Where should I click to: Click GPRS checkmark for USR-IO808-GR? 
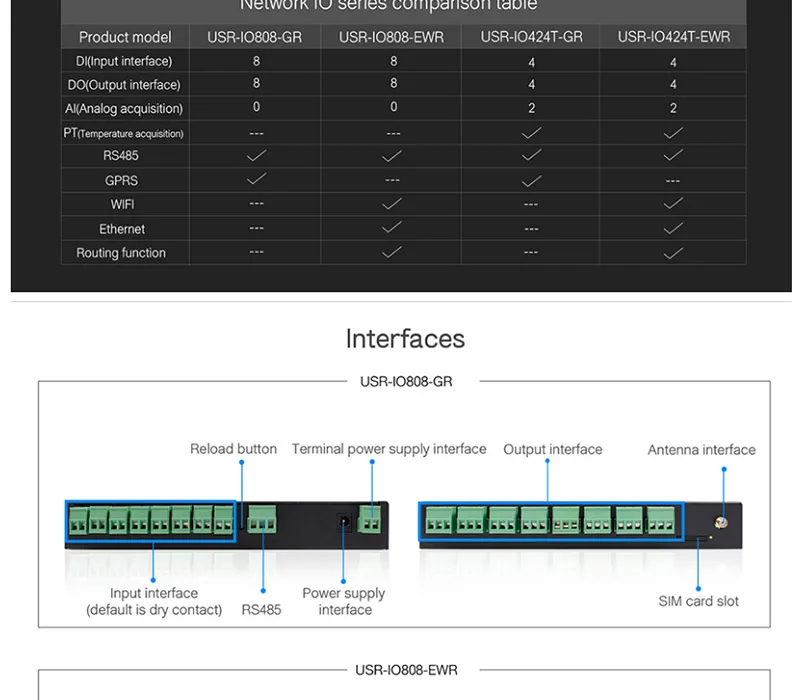coord(256,179)
